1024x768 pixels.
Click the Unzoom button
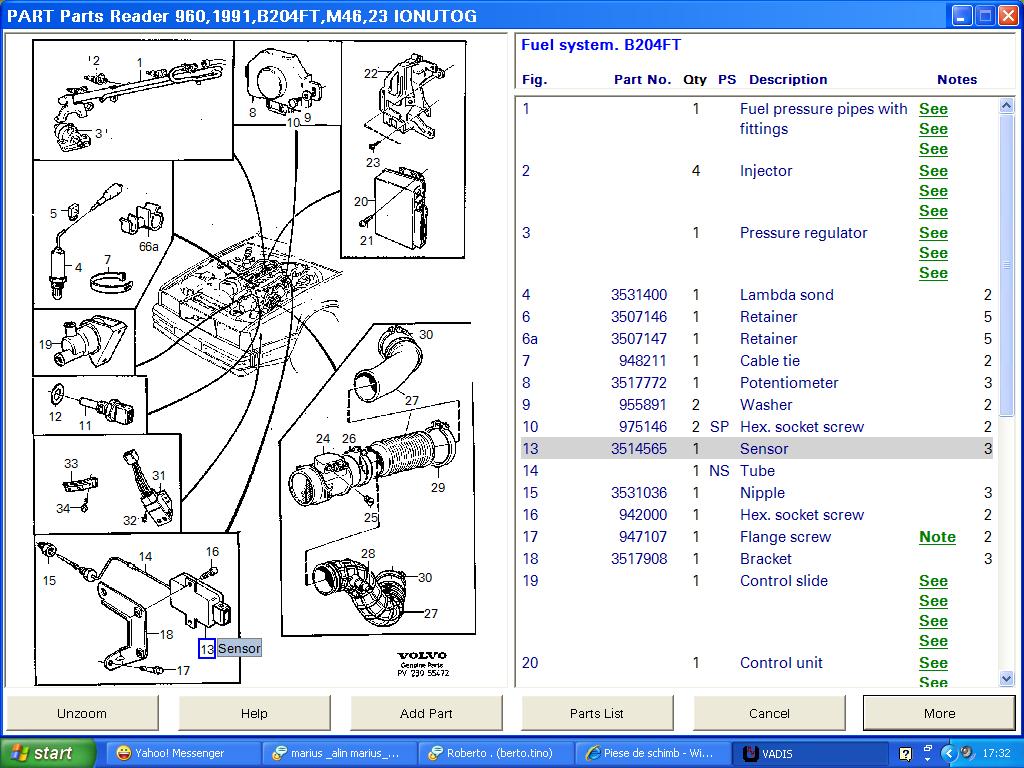tap(82, 713)
